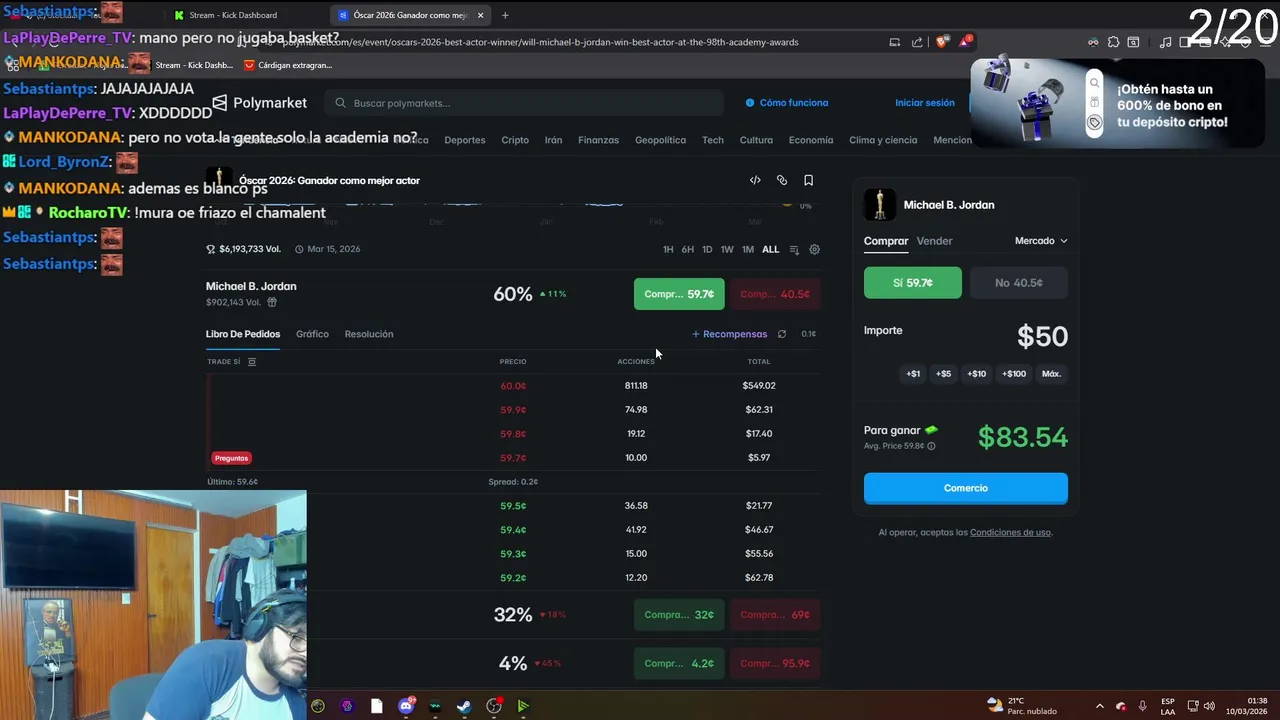
Task: Click the music note icon in browser toolbar
Action: [x=1165, y=42]
